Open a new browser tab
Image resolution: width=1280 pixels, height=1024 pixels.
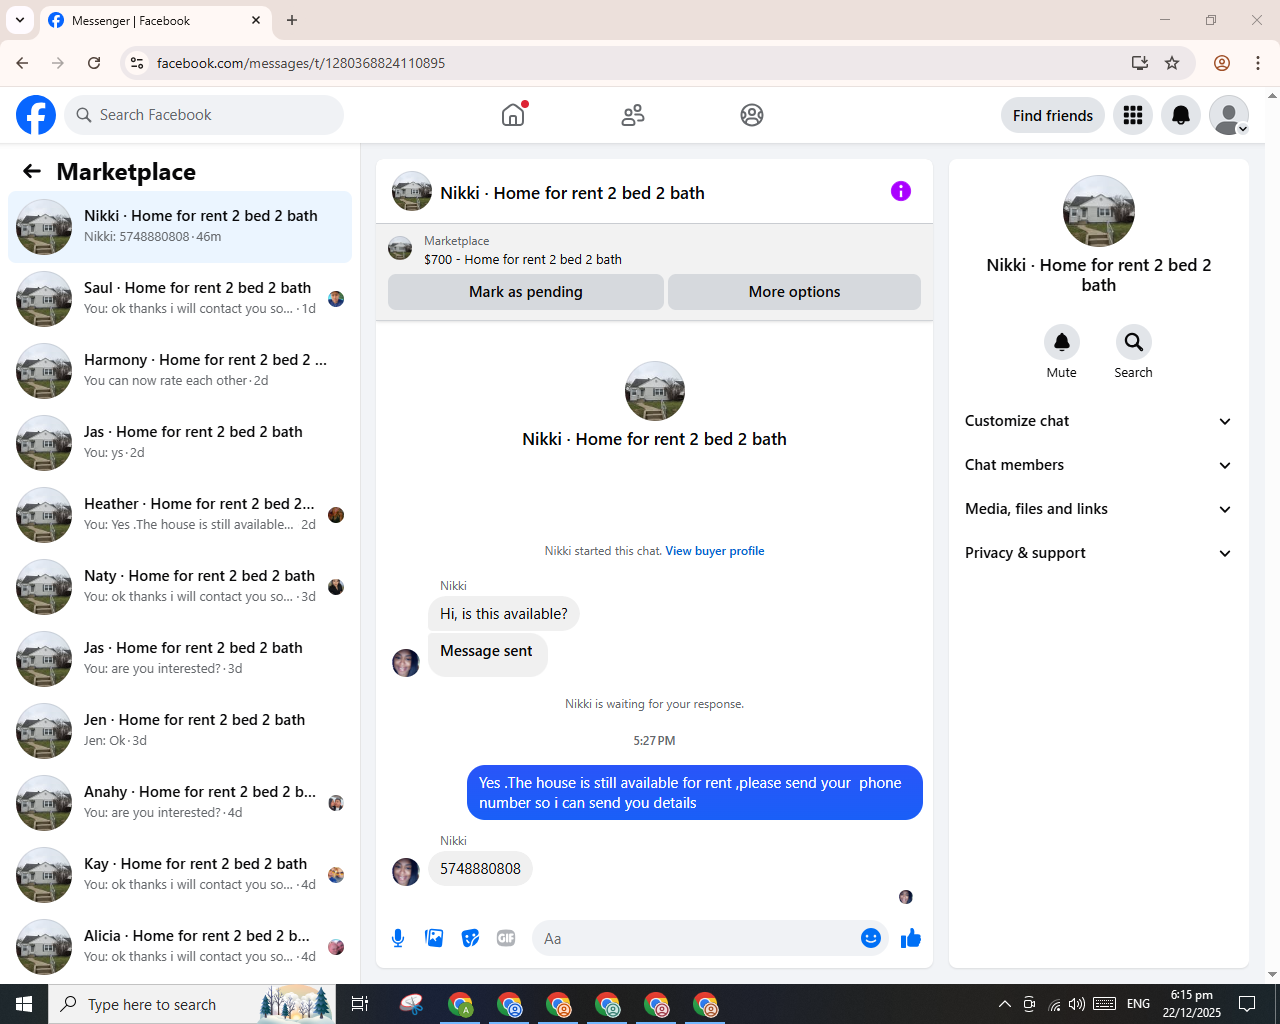tap(292, 20)
